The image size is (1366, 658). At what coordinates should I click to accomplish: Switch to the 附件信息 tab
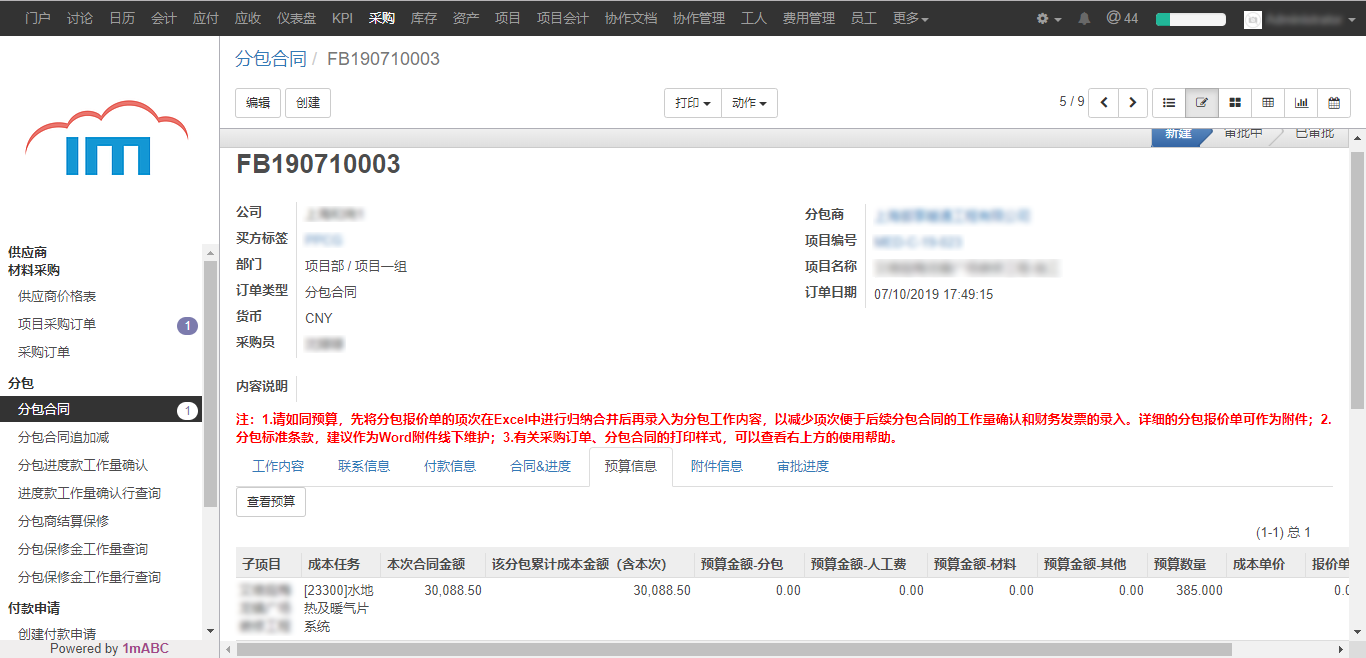coord(717,466)
